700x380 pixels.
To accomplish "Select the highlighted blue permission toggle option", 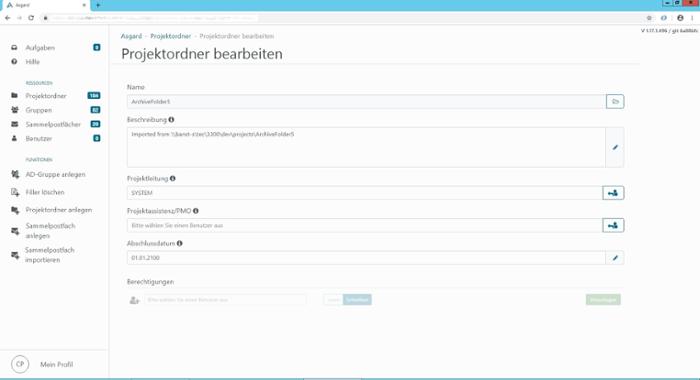I will (x=357, y=300).
